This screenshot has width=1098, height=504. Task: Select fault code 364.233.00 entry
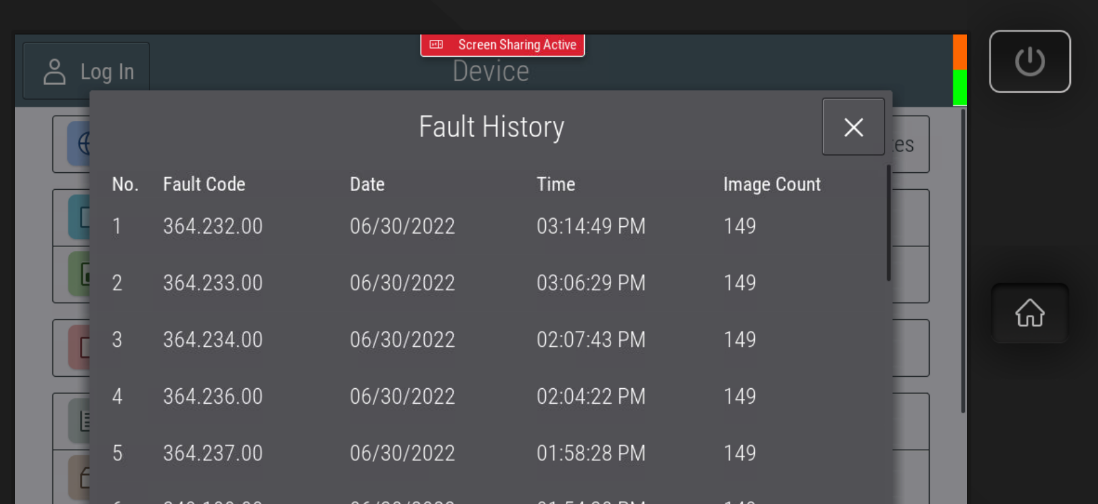click(x=213, y=283)
